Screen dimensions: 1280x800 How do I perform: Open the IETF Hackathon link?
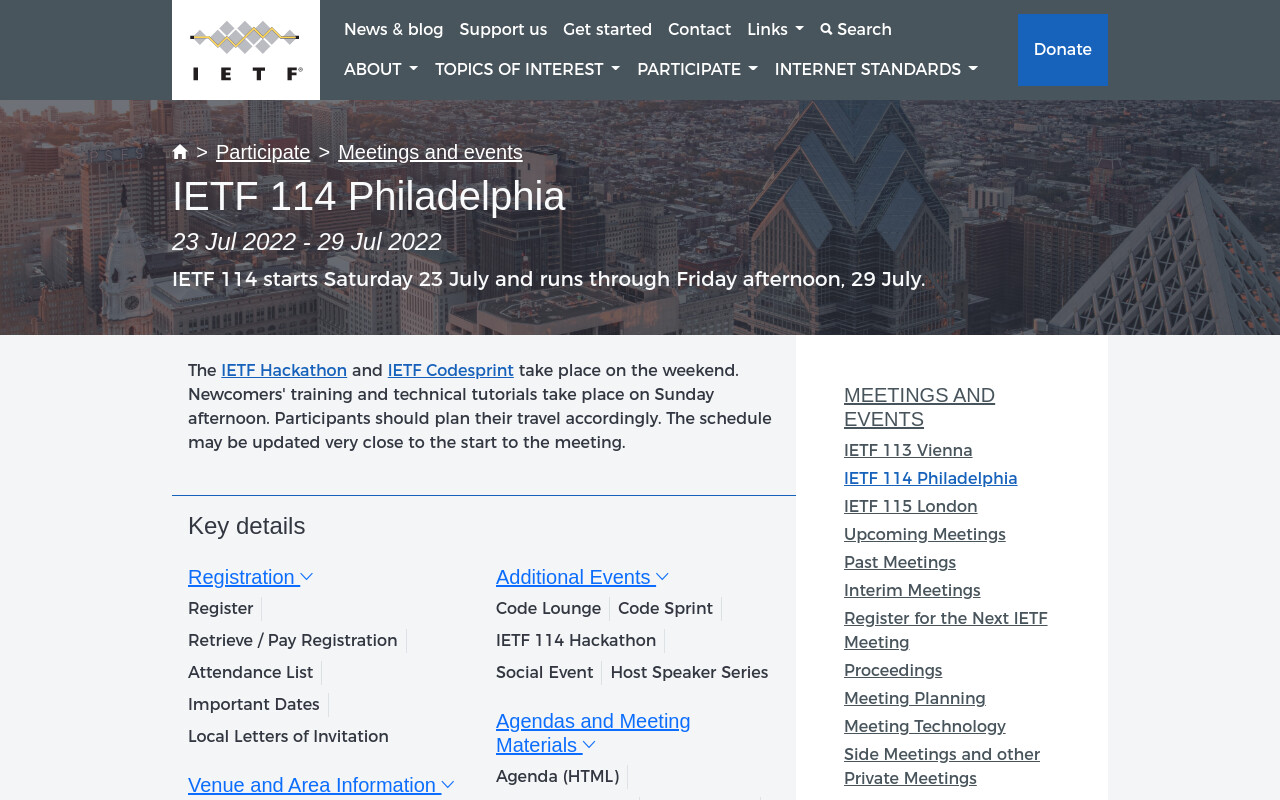point(284,371)
